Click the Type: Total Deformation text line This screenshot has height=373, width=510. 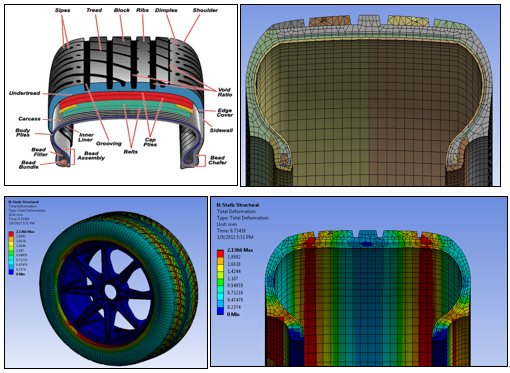coord(243,218)
